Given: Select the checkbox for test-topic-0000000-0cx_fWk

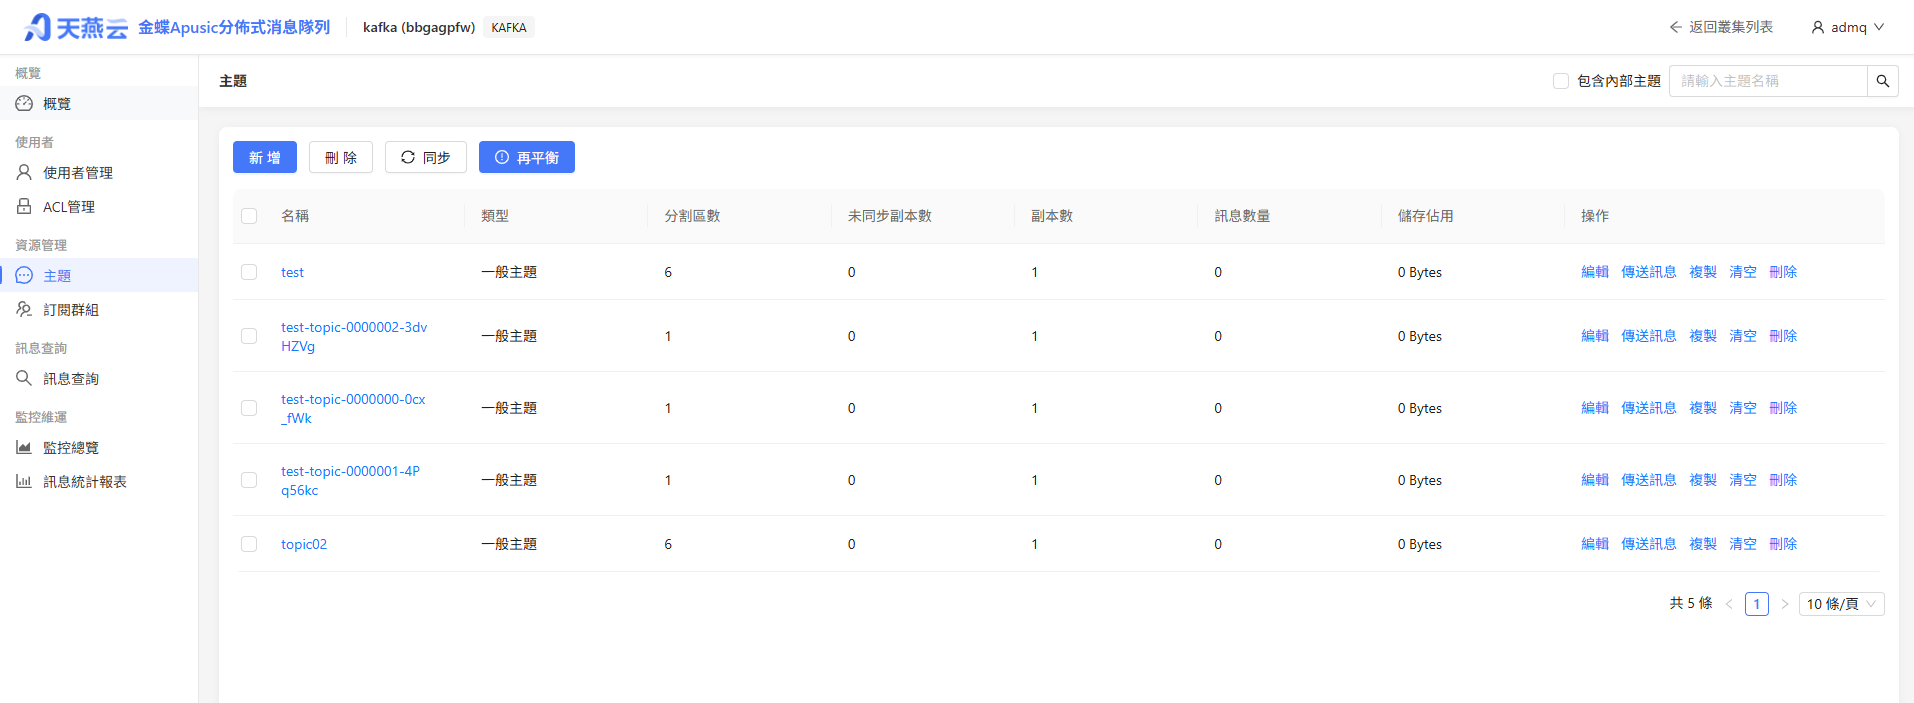Looking at the screenshot, I should 249,408.
